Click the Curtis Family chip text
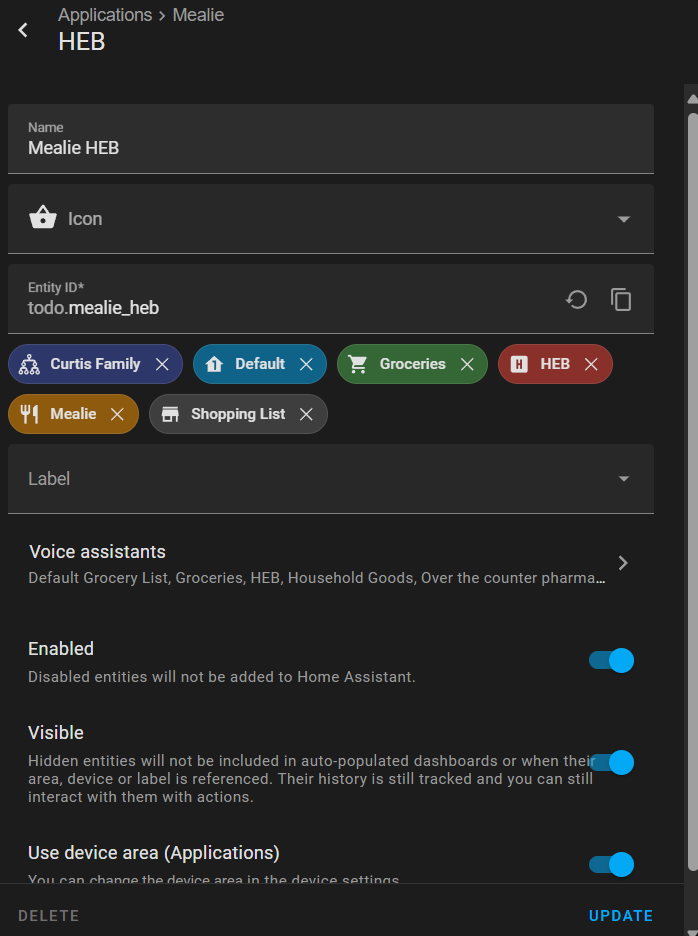698x936 pixels. (95, 364)
